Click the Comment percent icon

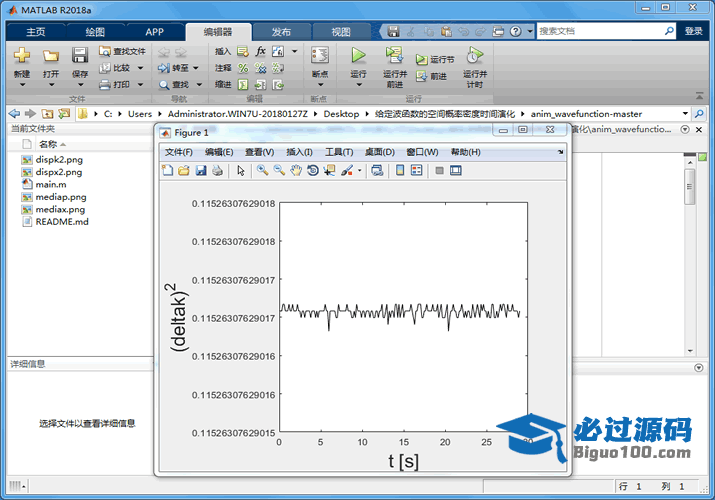click(x=244, y=68)
